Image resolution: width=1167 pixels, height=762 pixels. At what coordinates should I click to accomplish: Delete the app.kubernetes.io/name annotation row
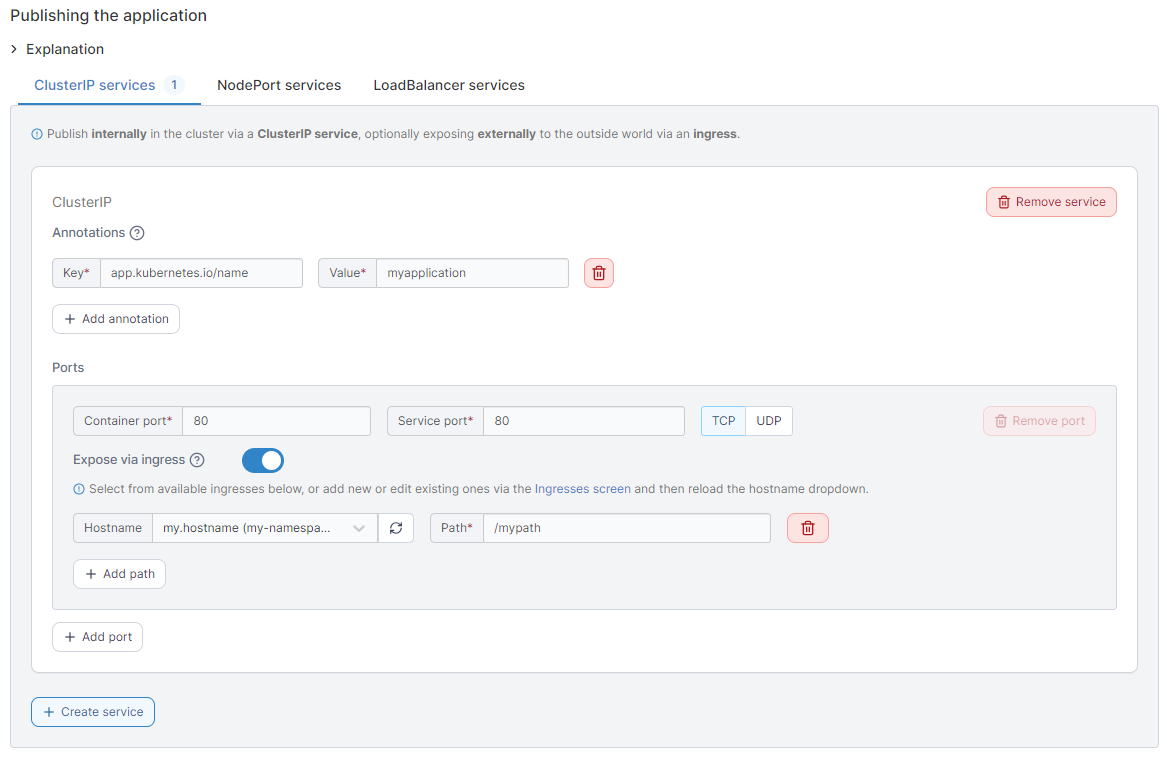tap(598, 273)
